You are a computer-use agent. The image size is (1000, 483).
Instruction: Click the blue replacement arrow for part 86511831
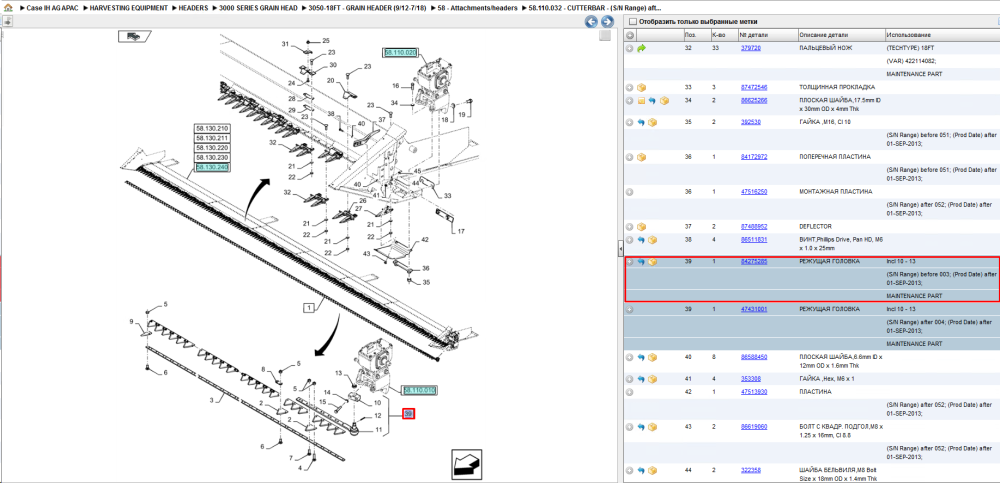[x=641, y=240]
